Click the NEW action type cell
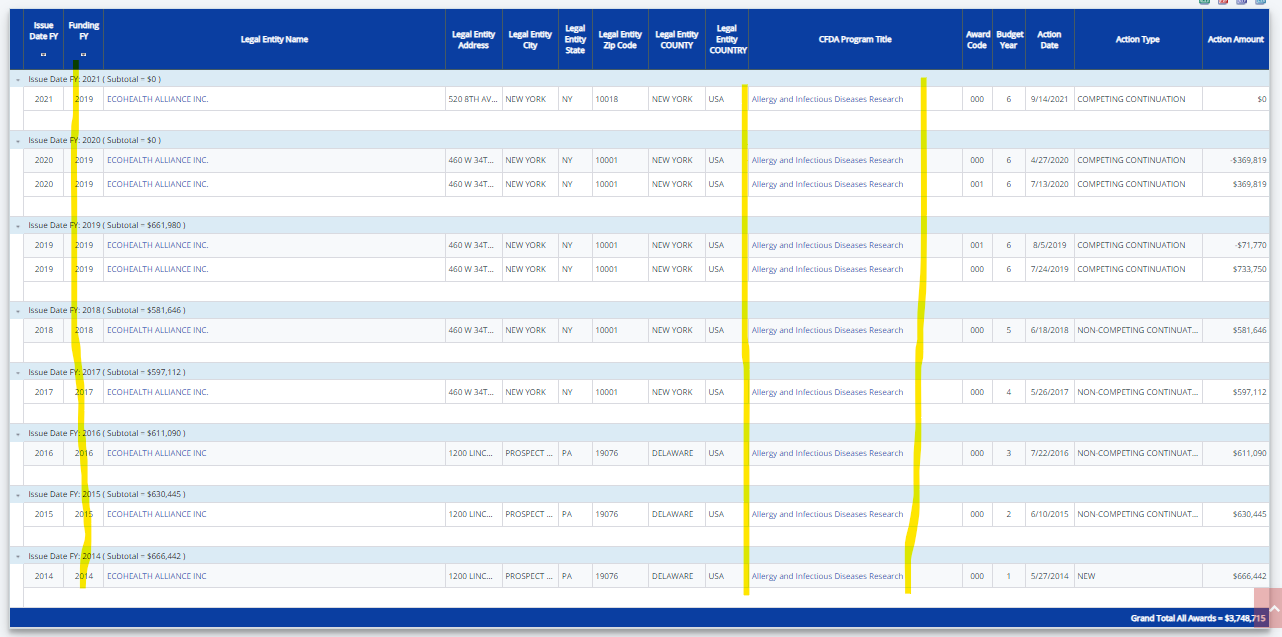Image resolution: width=1282 pixels, height=637 pixels. (x=1138, y=576)
